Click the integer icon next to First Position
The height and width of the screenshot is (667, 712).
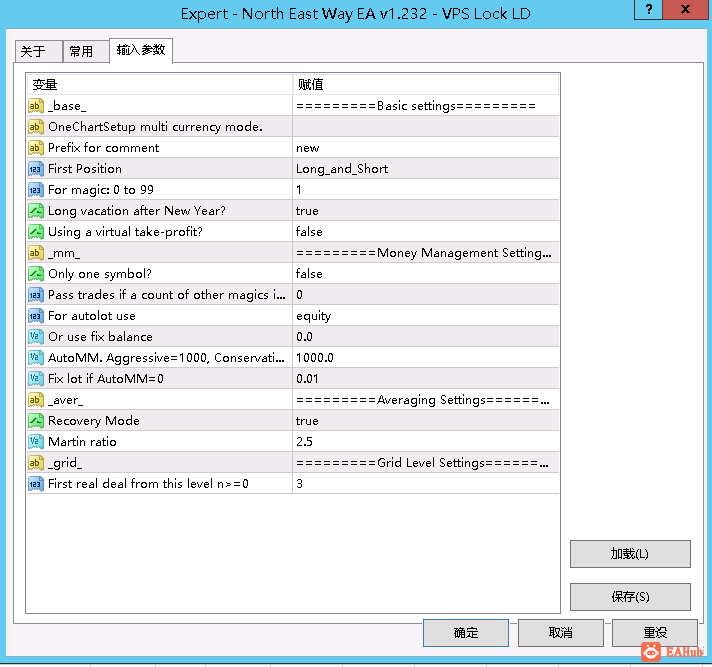click(x=35, y=169)
